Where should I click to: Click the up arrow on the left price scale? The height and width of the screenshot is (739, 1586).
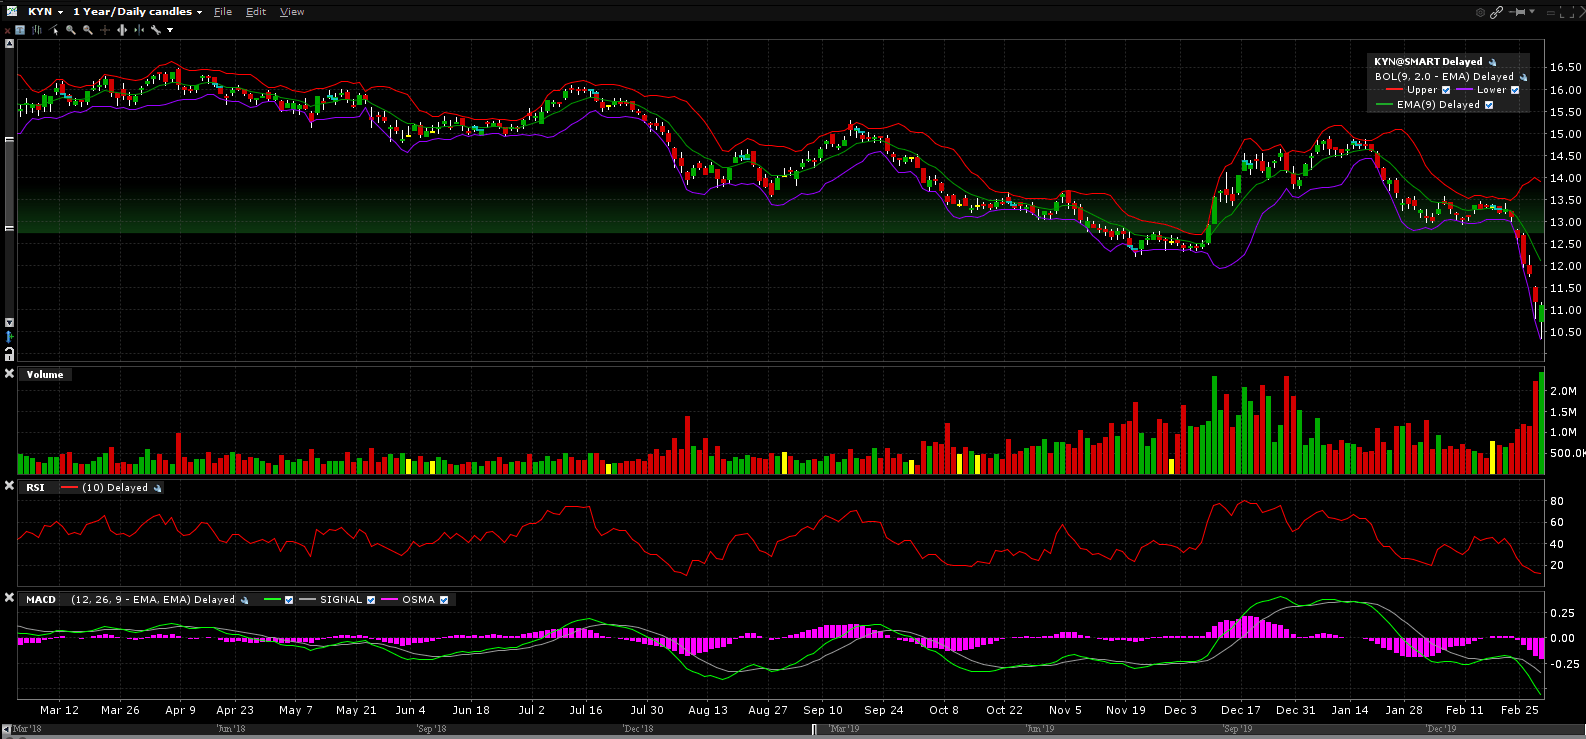point(9,44)
